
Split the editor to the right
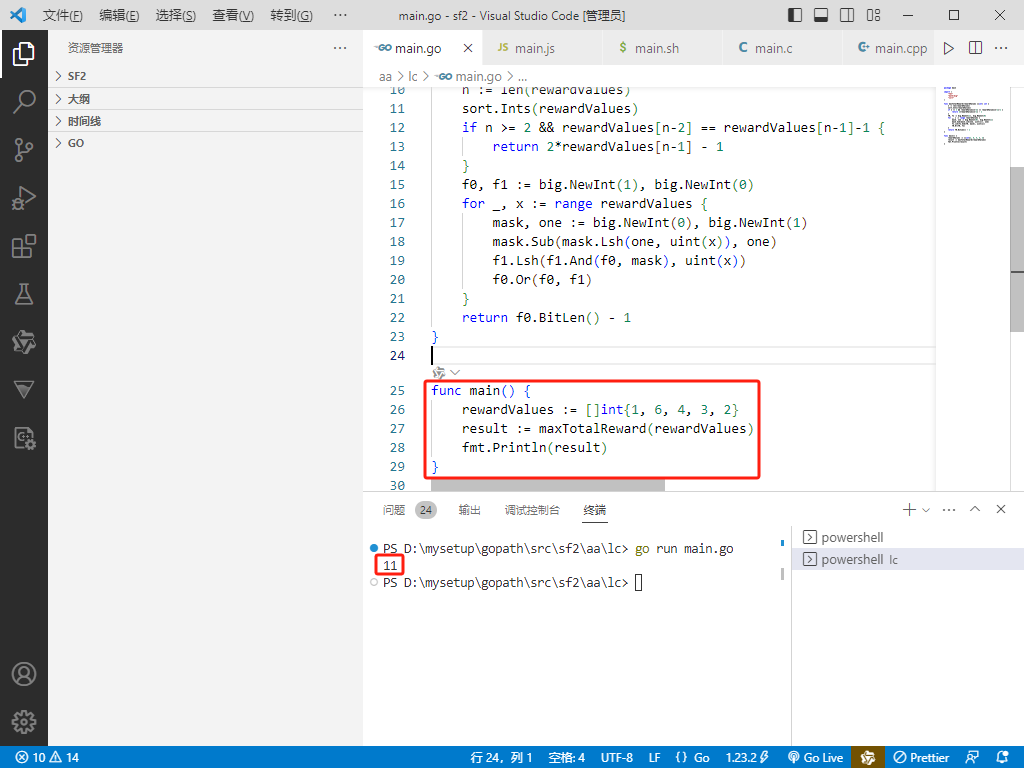pos(975,48)
